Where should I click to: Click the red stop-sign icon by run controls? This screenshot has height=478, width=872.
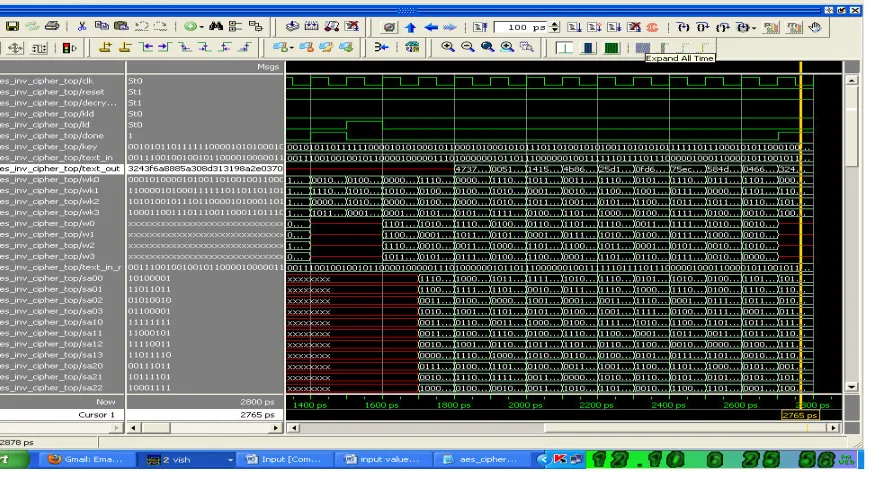point(652,27)
